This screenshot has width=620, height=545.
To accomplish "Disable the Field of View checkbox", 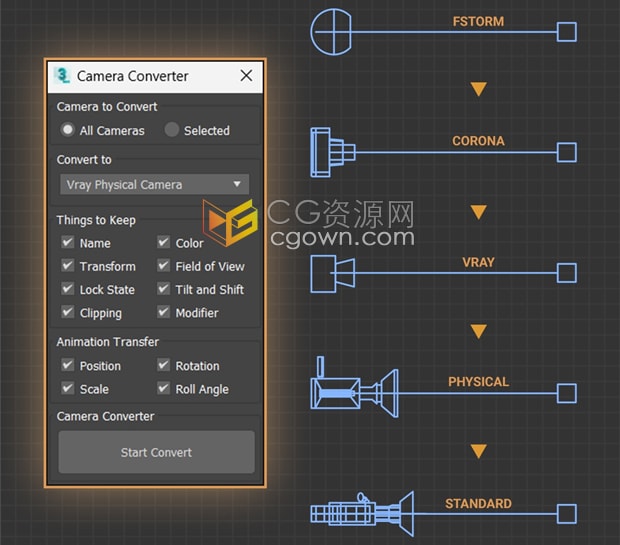I will click(x=164, y=266).
